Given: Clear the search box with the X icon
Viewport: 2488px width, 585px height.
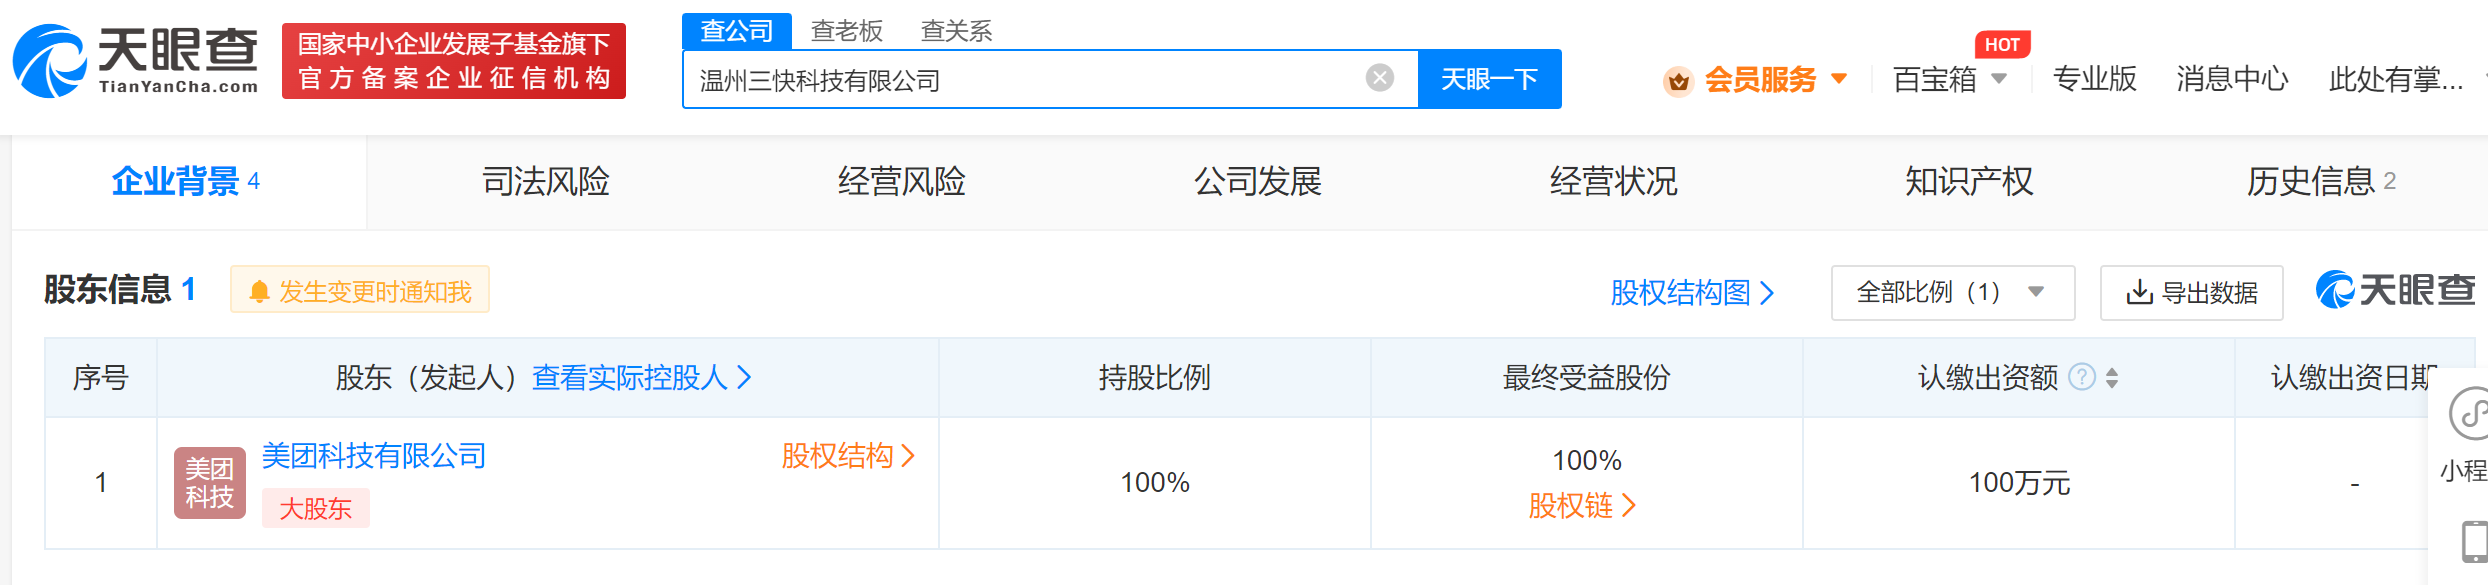Looking at the screenshot, I should coord(1380,78).
